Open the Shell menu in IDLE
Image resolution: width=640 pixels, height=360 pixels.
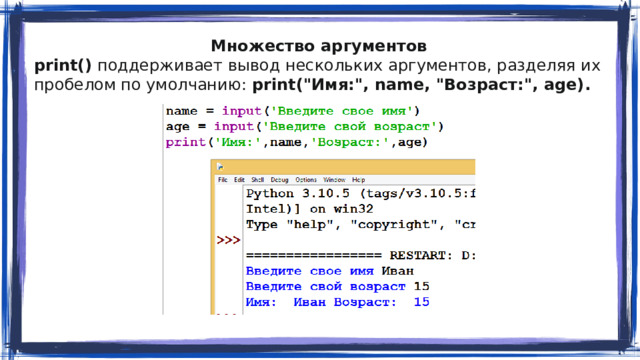[258, 180]
